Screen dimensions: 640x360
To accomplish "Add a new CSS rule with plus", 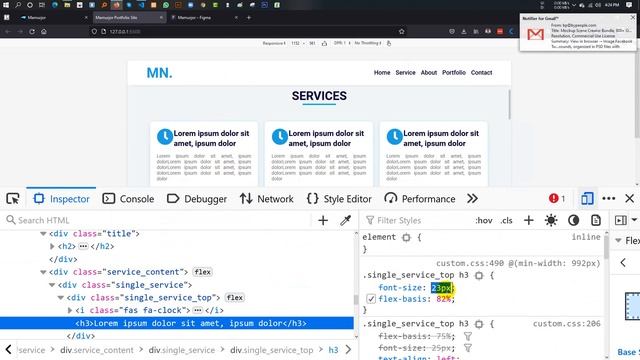I will point(529,220).
